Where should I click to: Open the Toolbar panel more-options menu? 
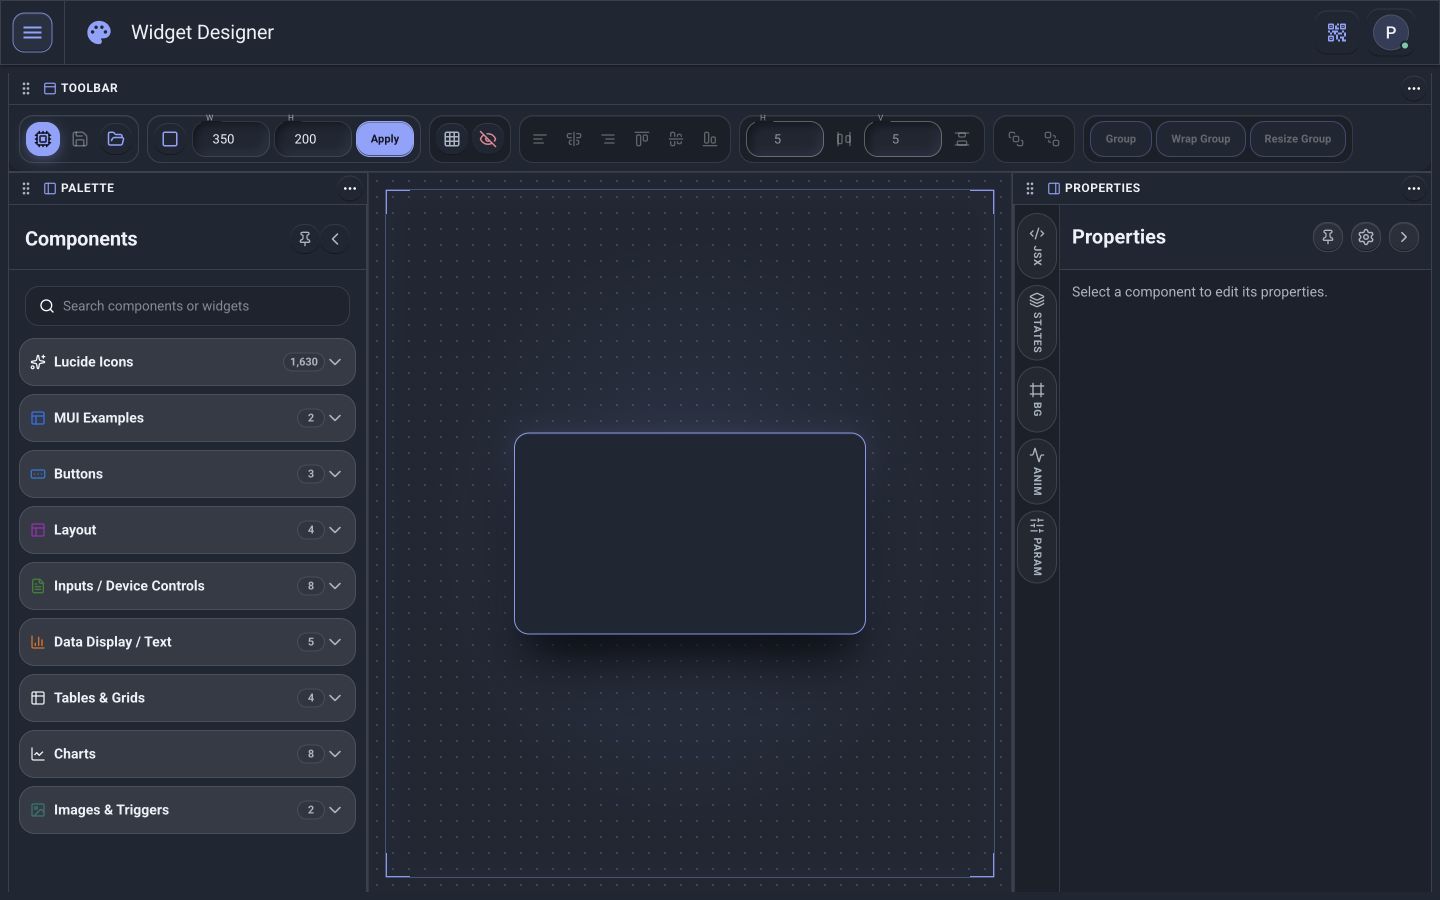[x=1414, y=88]
